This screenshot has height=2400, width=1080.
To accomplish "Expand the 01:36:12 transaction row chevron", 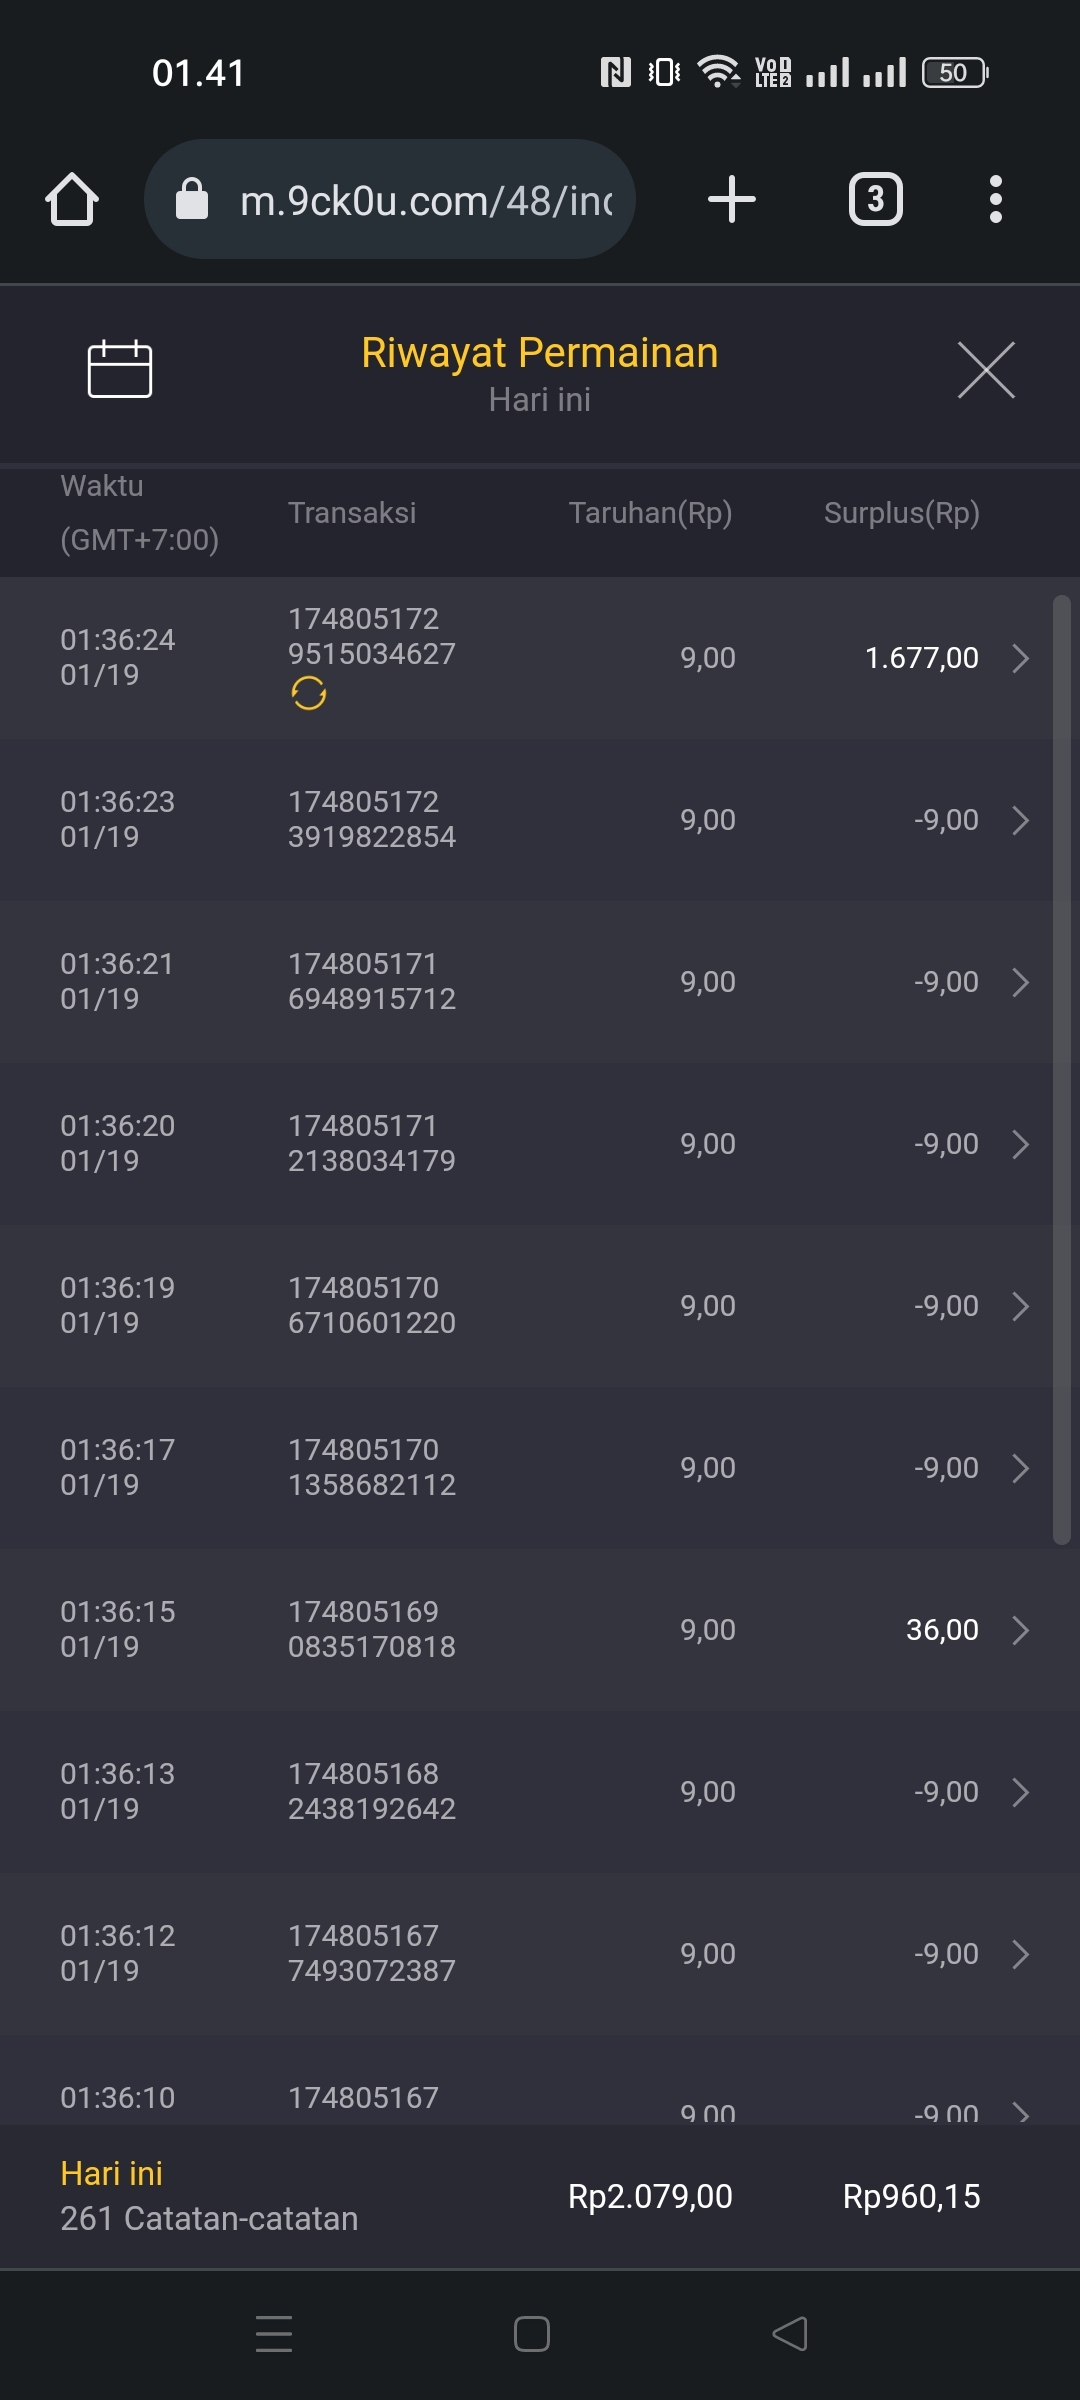I will pyautogui.click(x=1020, y=1954).
